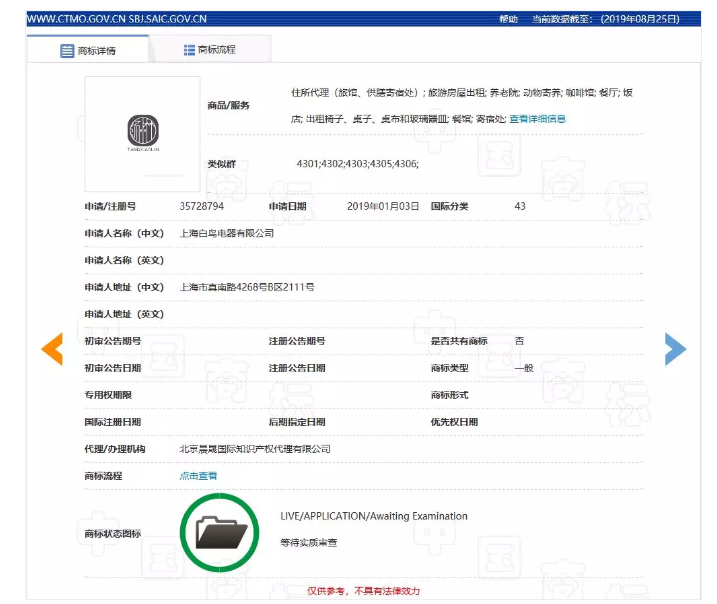The image size is (717, 604).
Task: Click the 申请人名称（英文） label
Action: click(124, 260)
